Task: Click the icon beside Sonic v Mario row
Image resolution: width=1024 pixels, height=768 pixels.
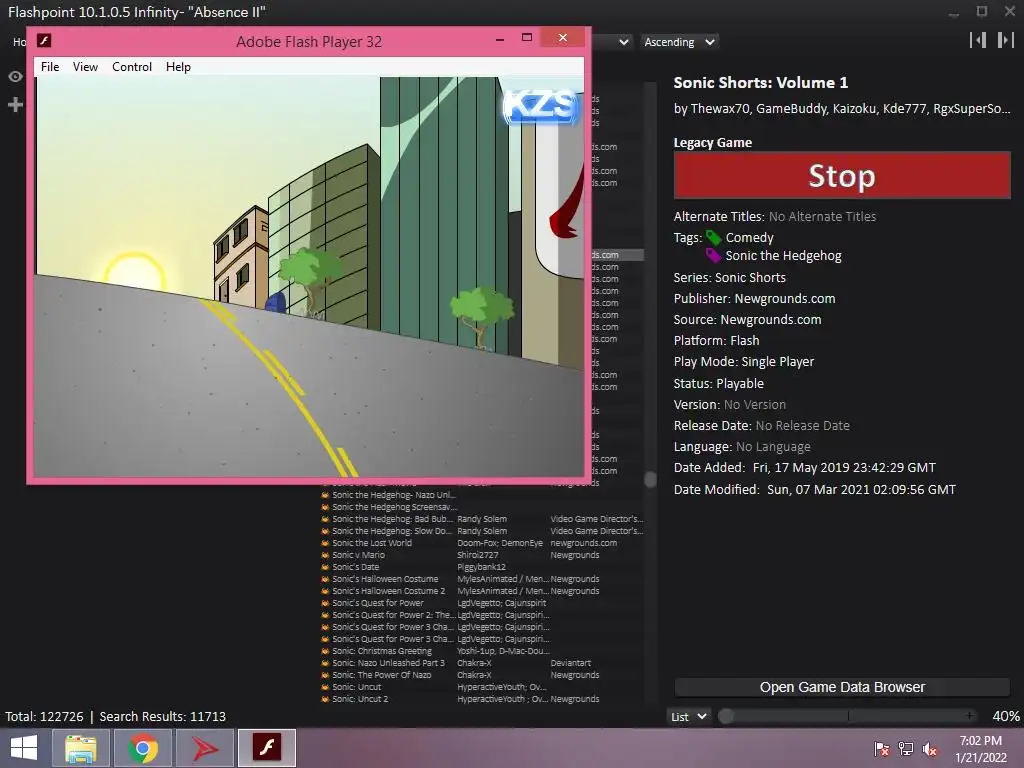Action: point(325,555)
